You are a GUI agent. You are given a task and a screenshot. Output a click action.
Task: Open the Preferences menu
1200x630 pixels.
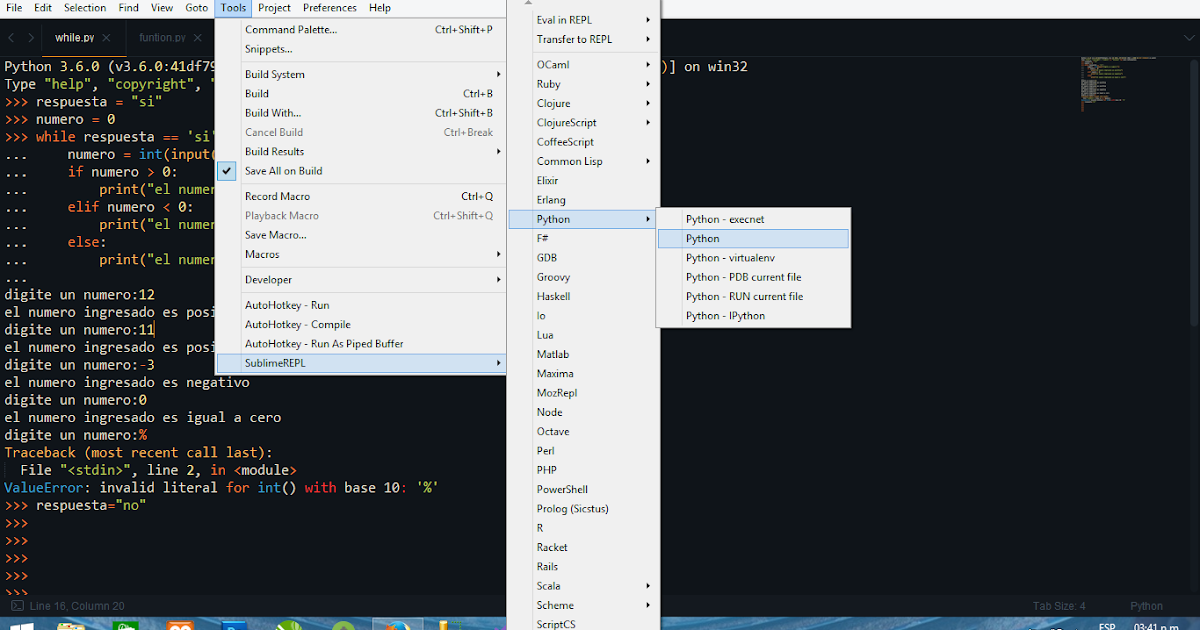[x=330, y=7]
